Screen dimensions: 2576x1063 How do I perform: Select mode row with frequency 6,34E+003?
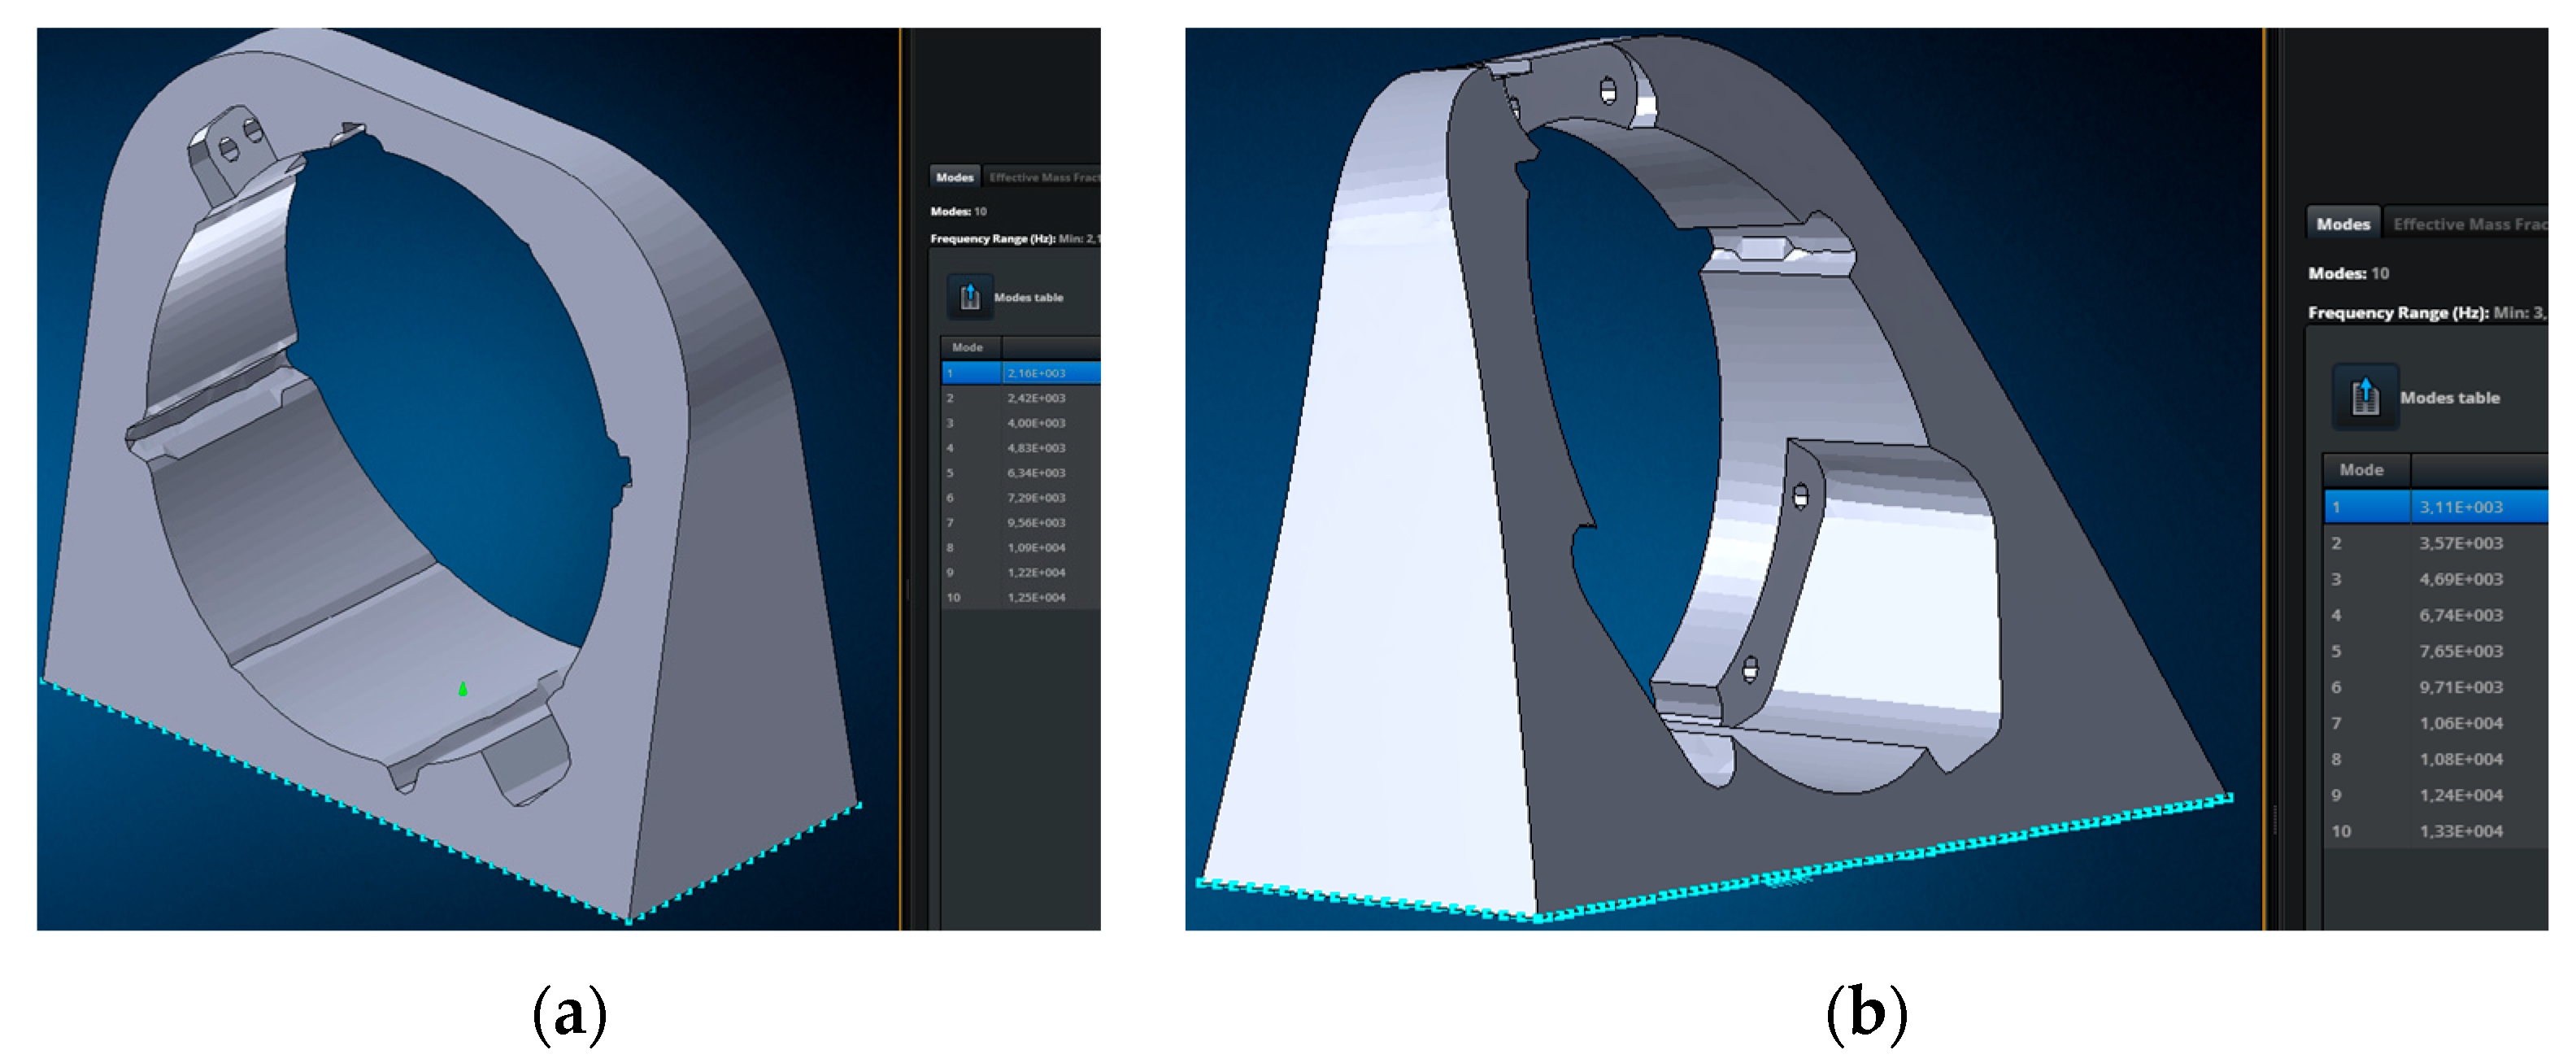pos(1035,473)
